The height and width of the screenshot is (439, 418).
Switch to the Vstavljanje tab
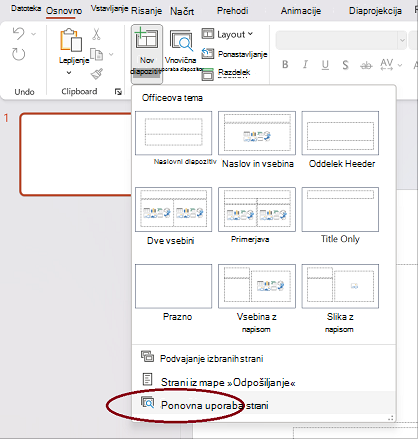(109, 9)
